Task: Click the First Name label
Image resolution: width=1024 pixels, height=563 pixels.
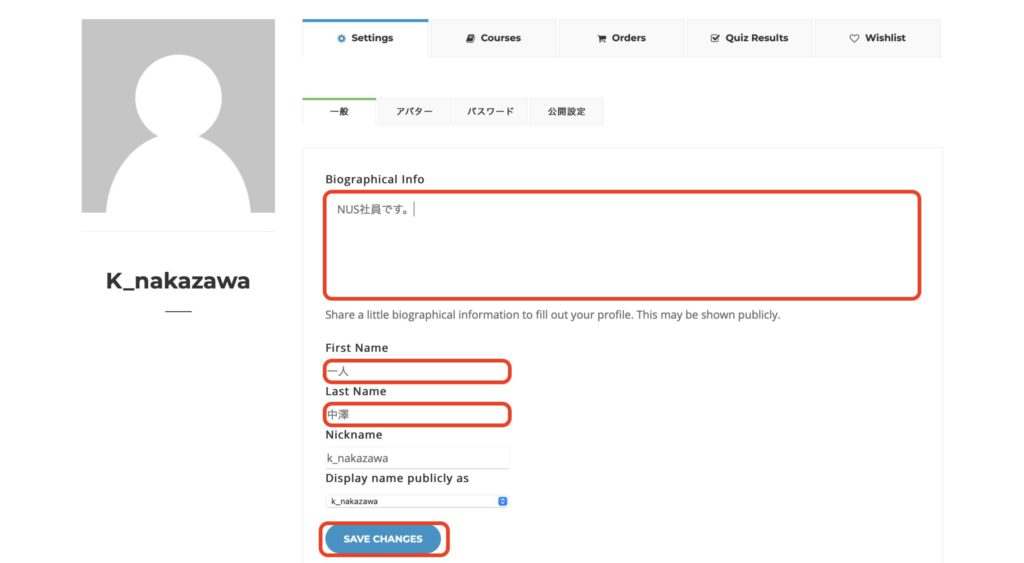Action: click(357, 347)
